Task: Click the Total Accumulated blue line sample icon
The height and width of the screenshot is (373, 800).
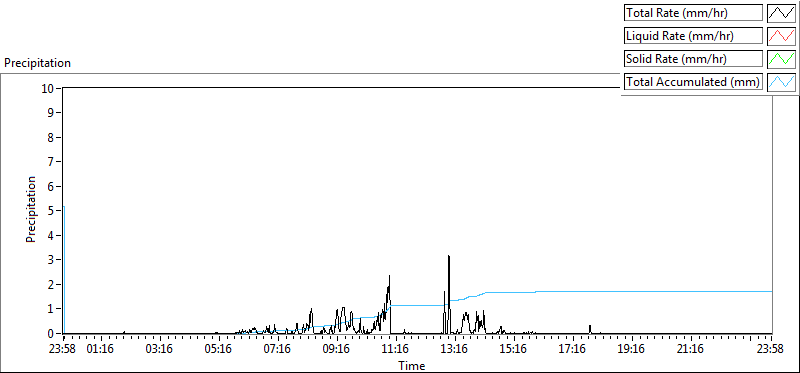Action: coord(781,81)
